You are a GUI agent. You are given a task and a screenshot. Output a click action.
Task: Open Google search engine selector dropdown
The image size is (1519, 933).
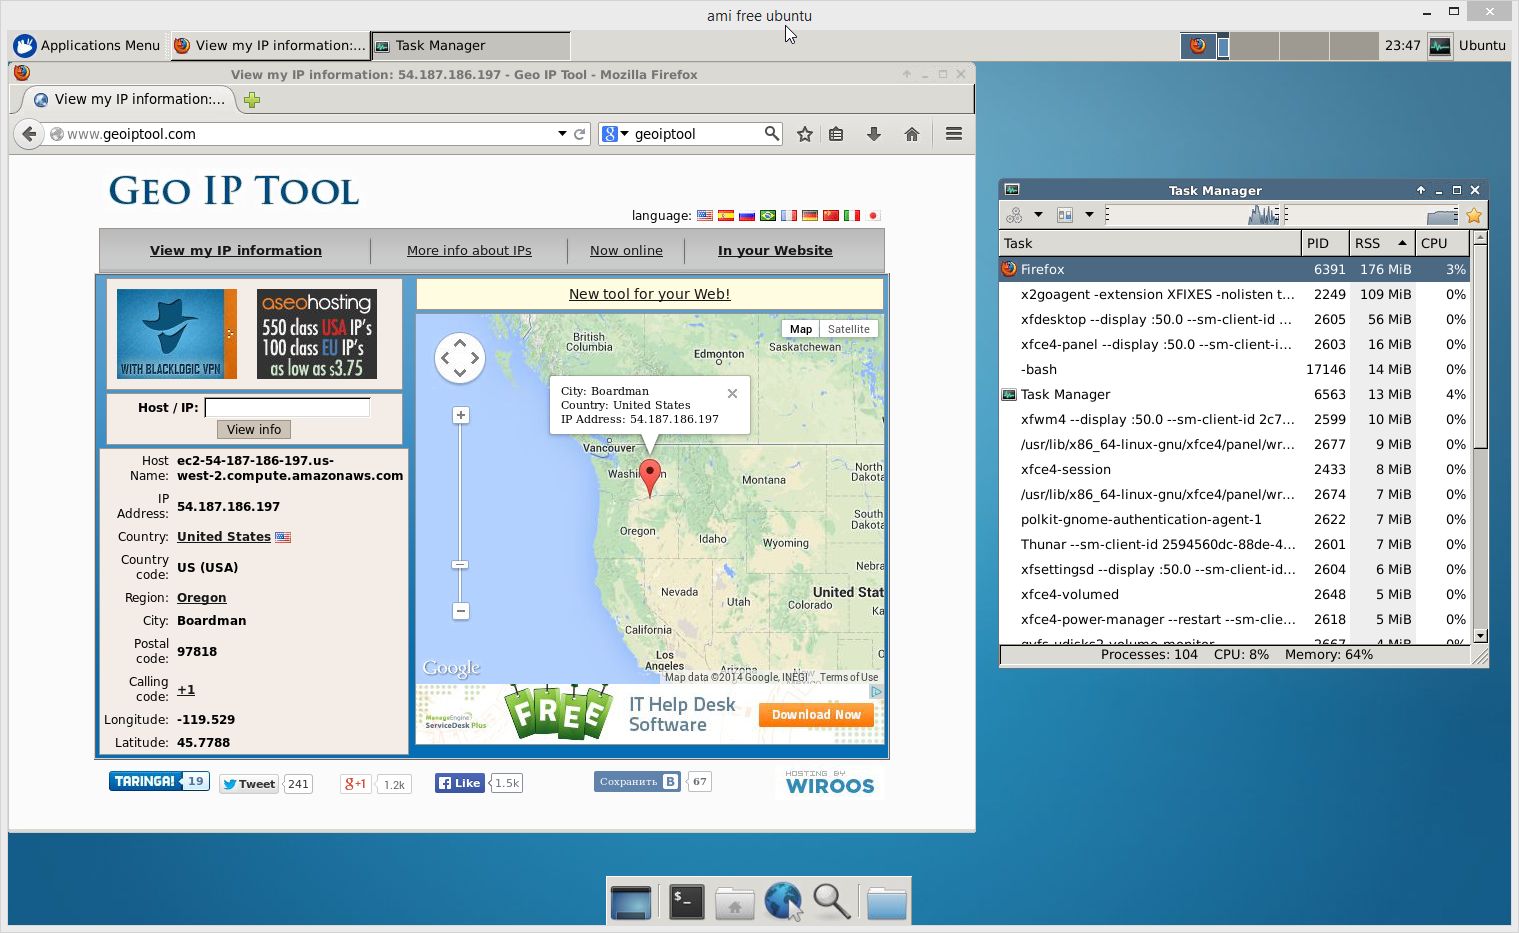(614, 134)
